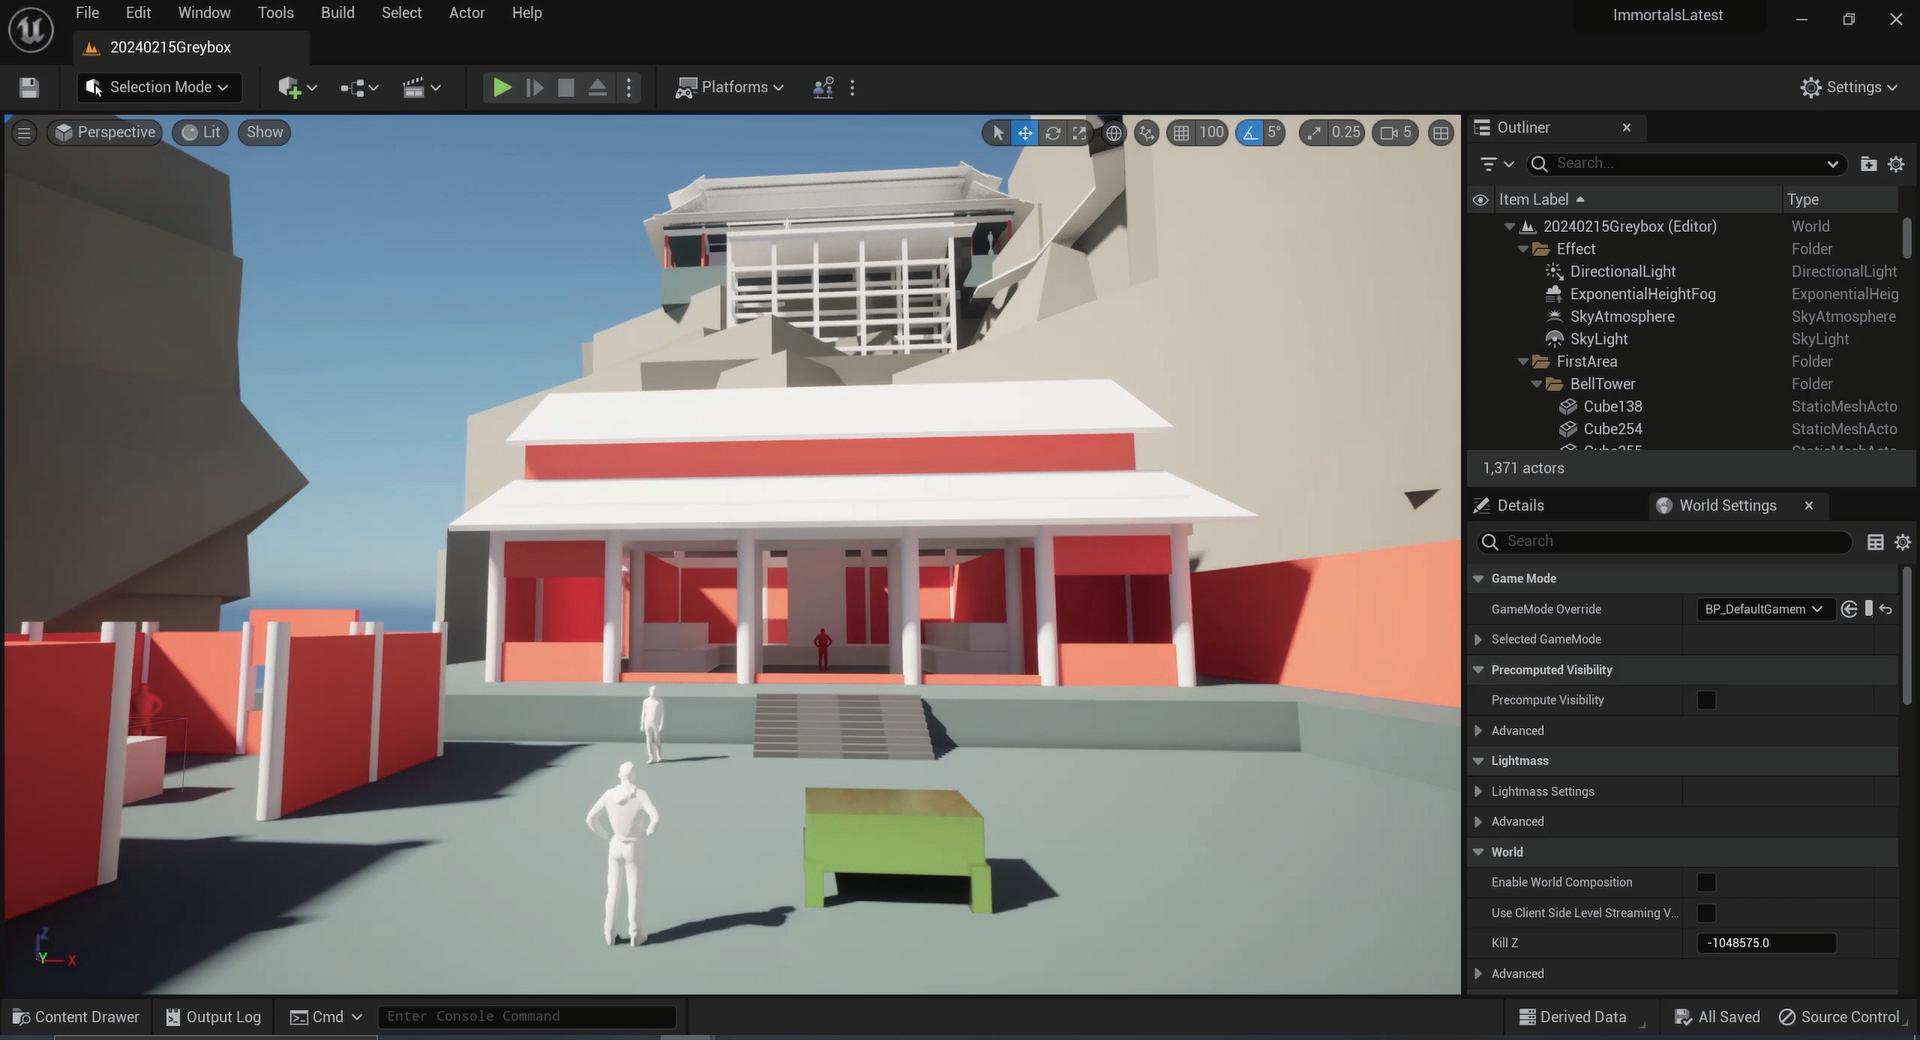This screenshot has width=1920, height=1040.
Task: Open the Build menu
Action: [337, 13]
